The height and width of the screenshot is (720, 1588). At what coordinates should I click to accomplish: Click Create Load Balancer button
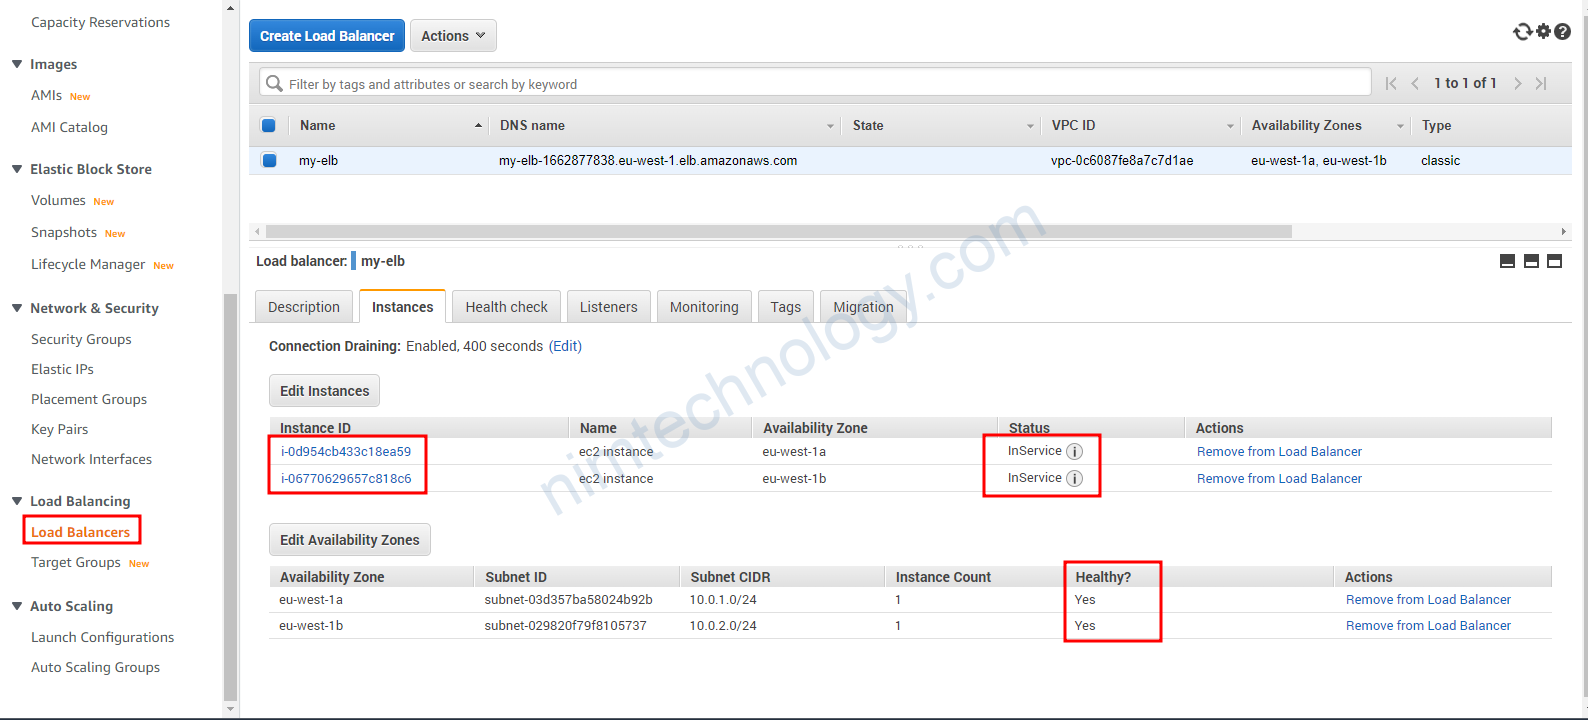pyautogui.click(x=327, y=36)
